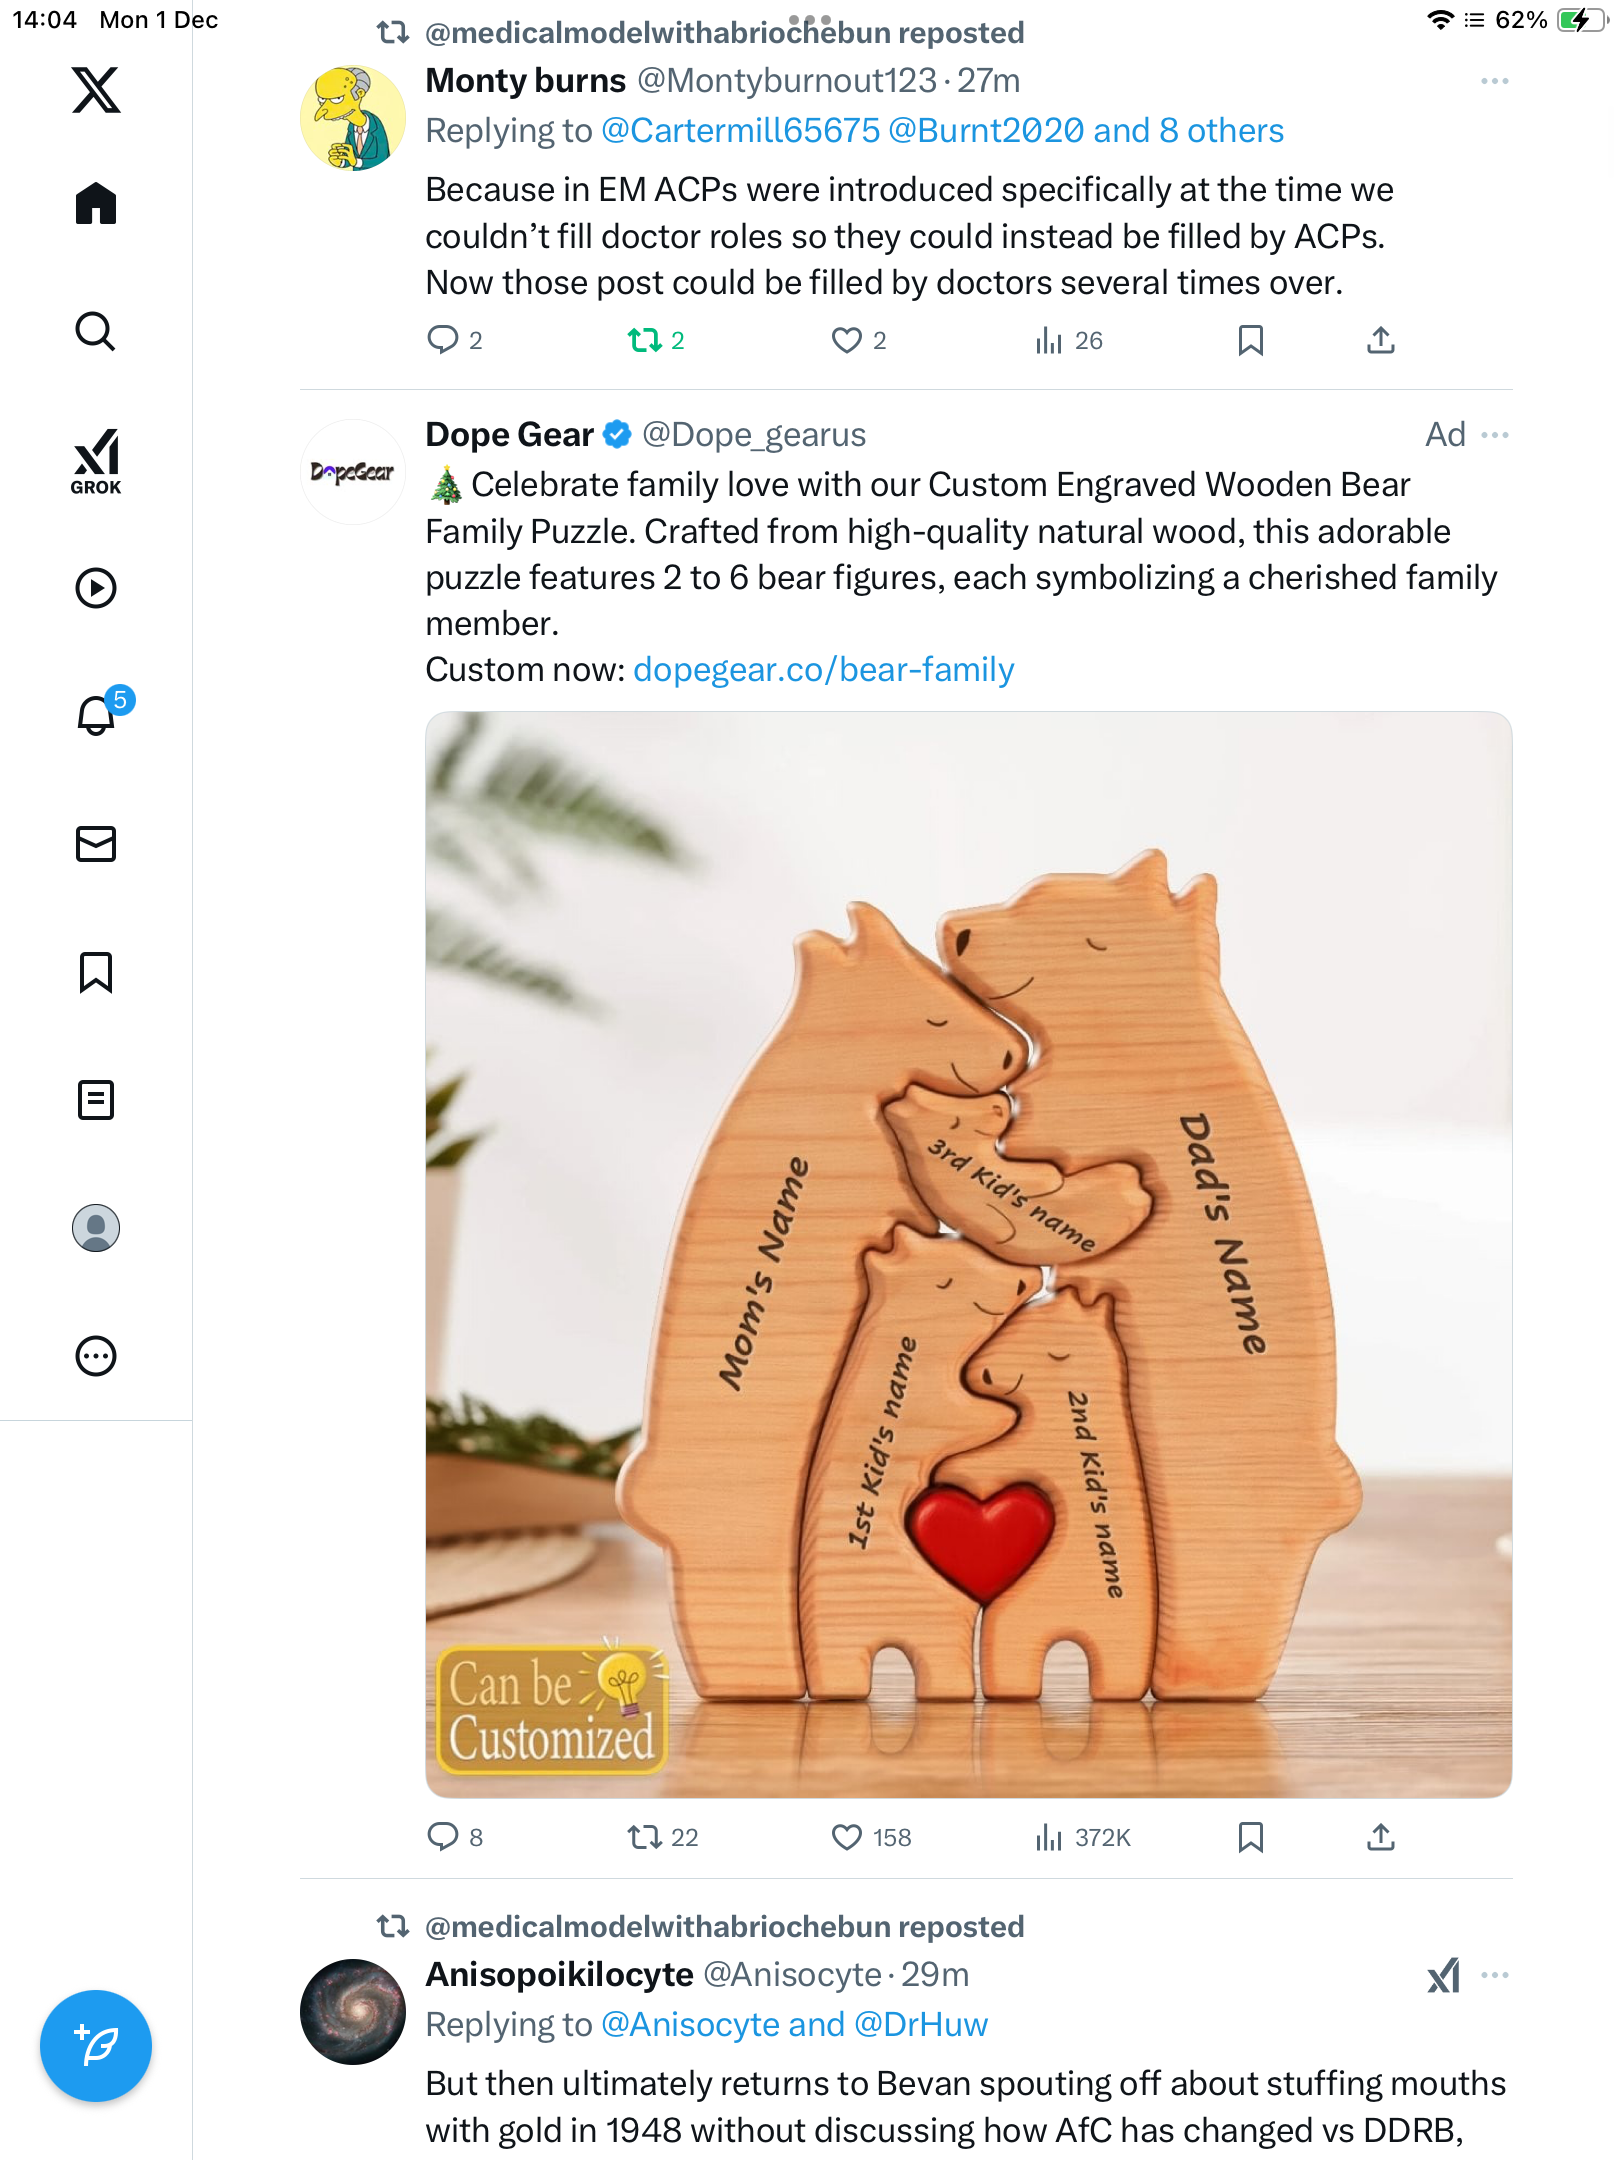Open sidebar Bookmarks
This screenshot has height=2160, width=1620.
click(x=96, y=972)
